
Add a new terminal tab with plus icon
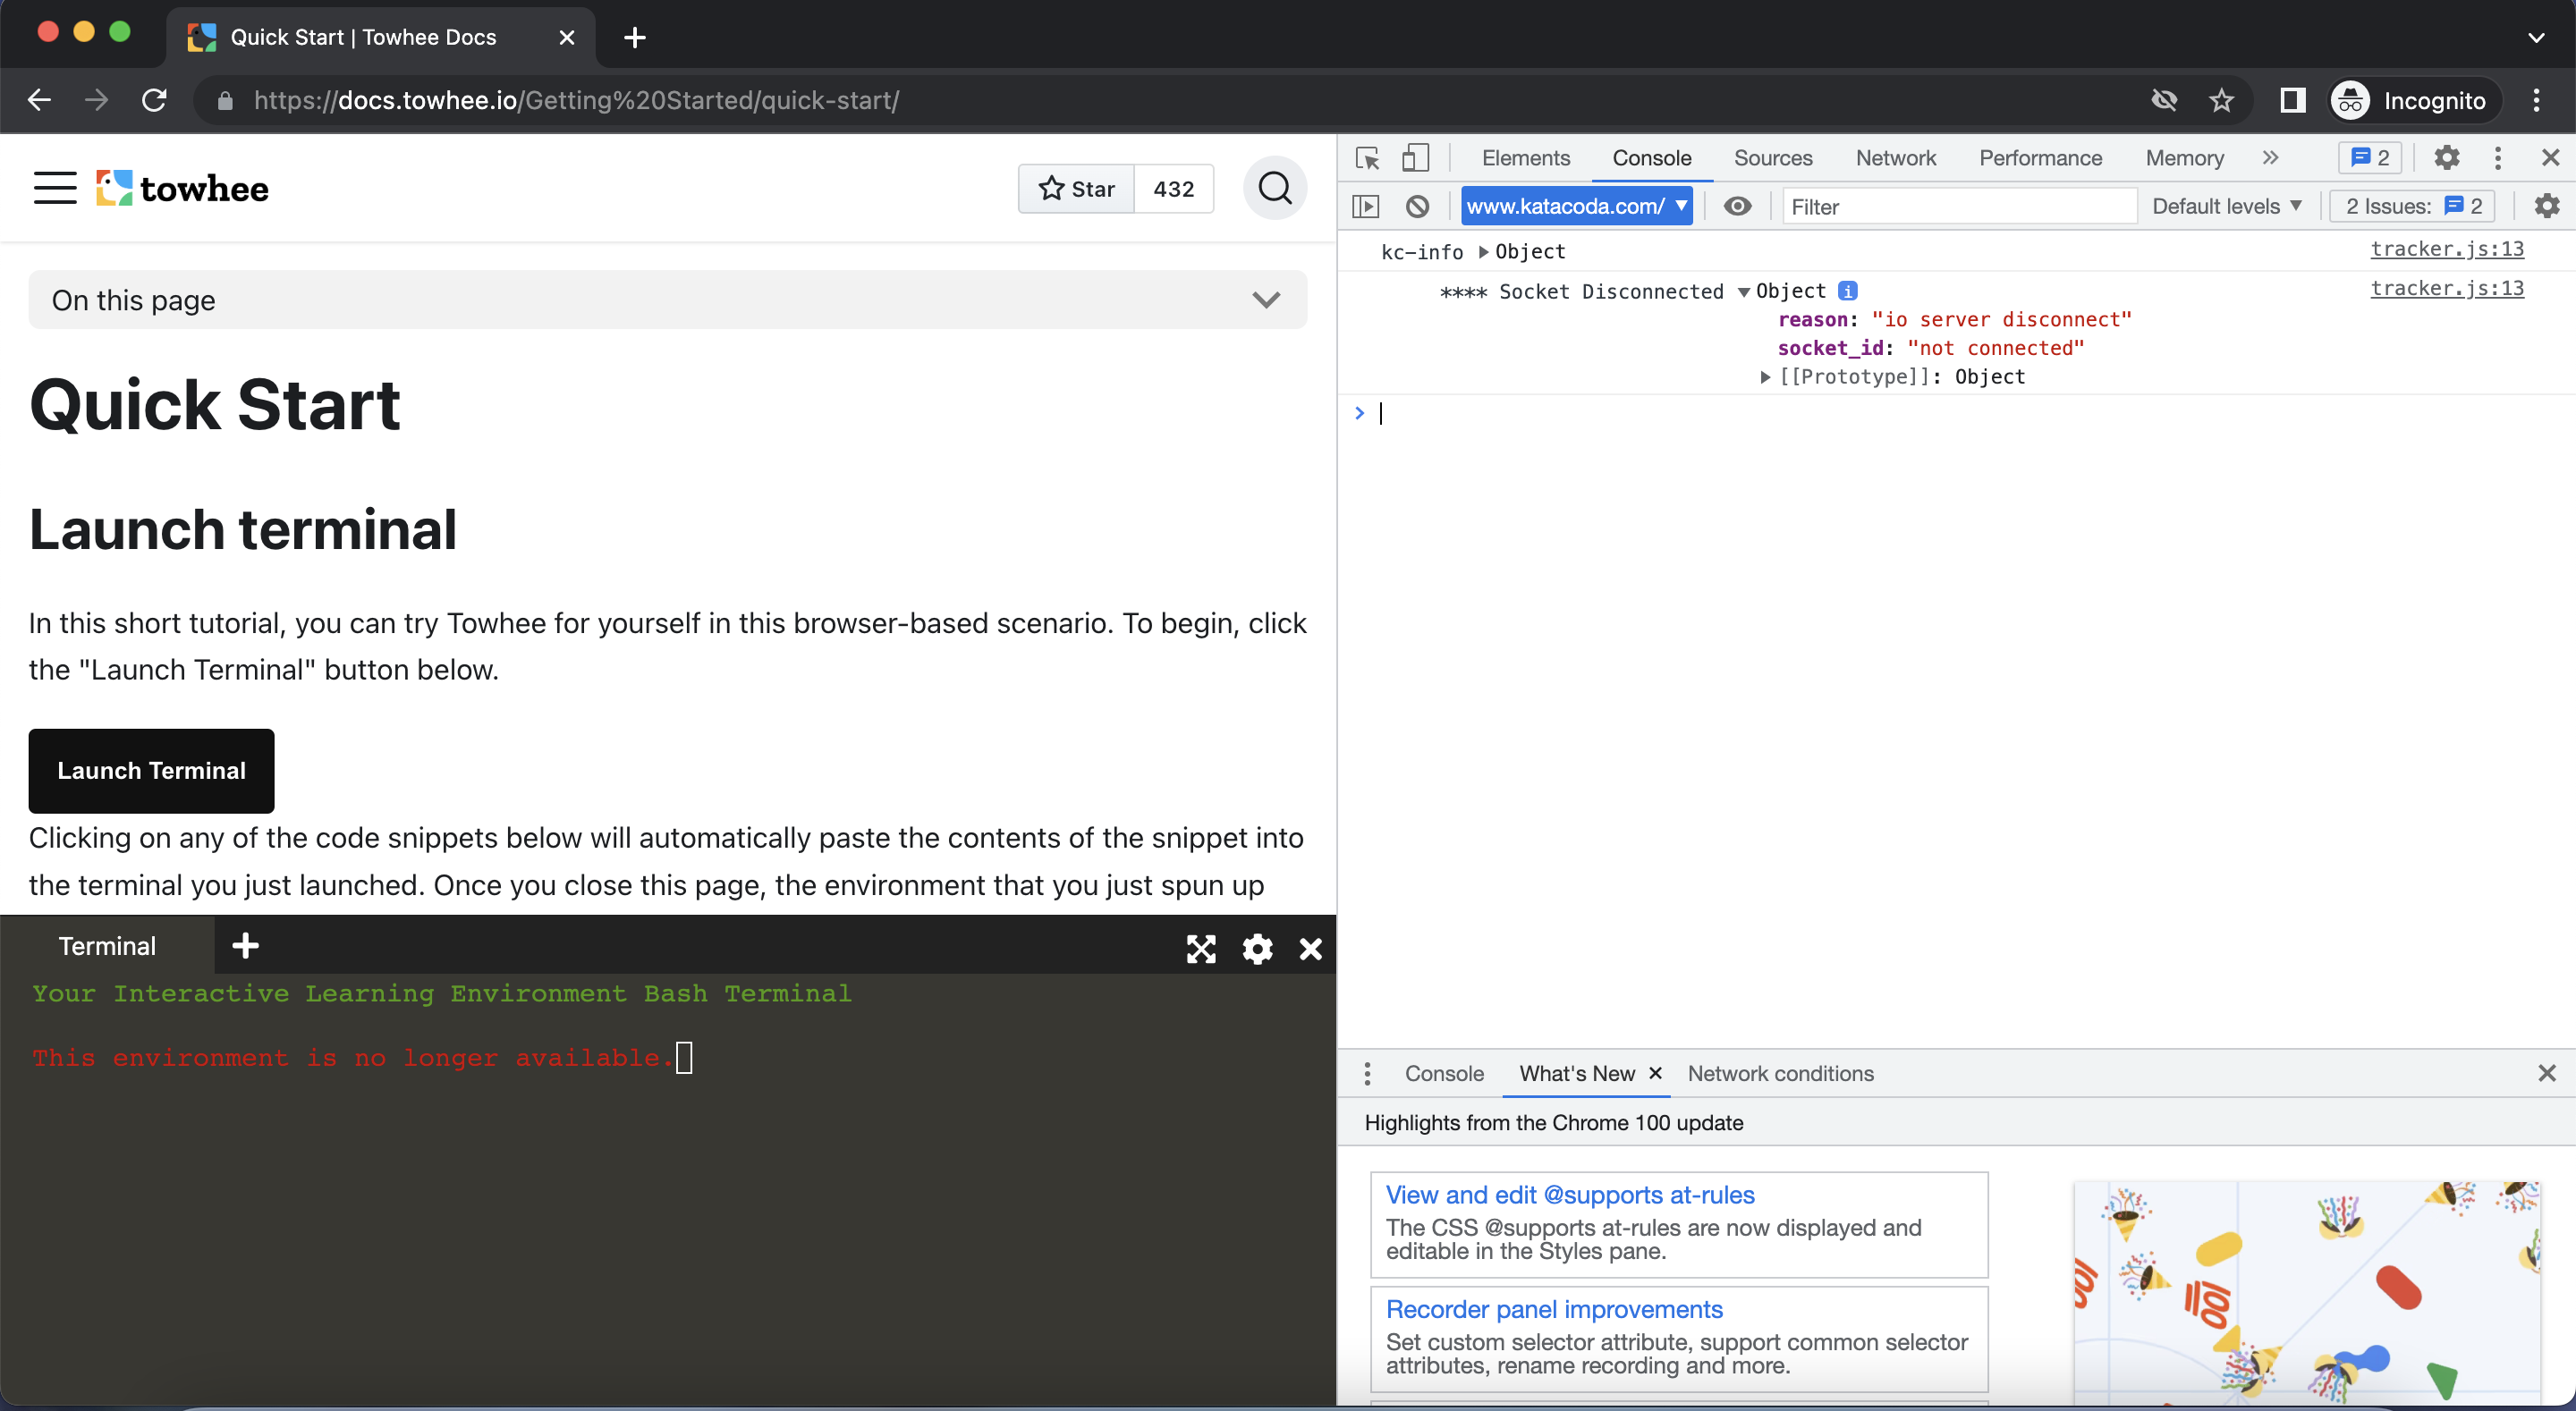click(245, 945)
